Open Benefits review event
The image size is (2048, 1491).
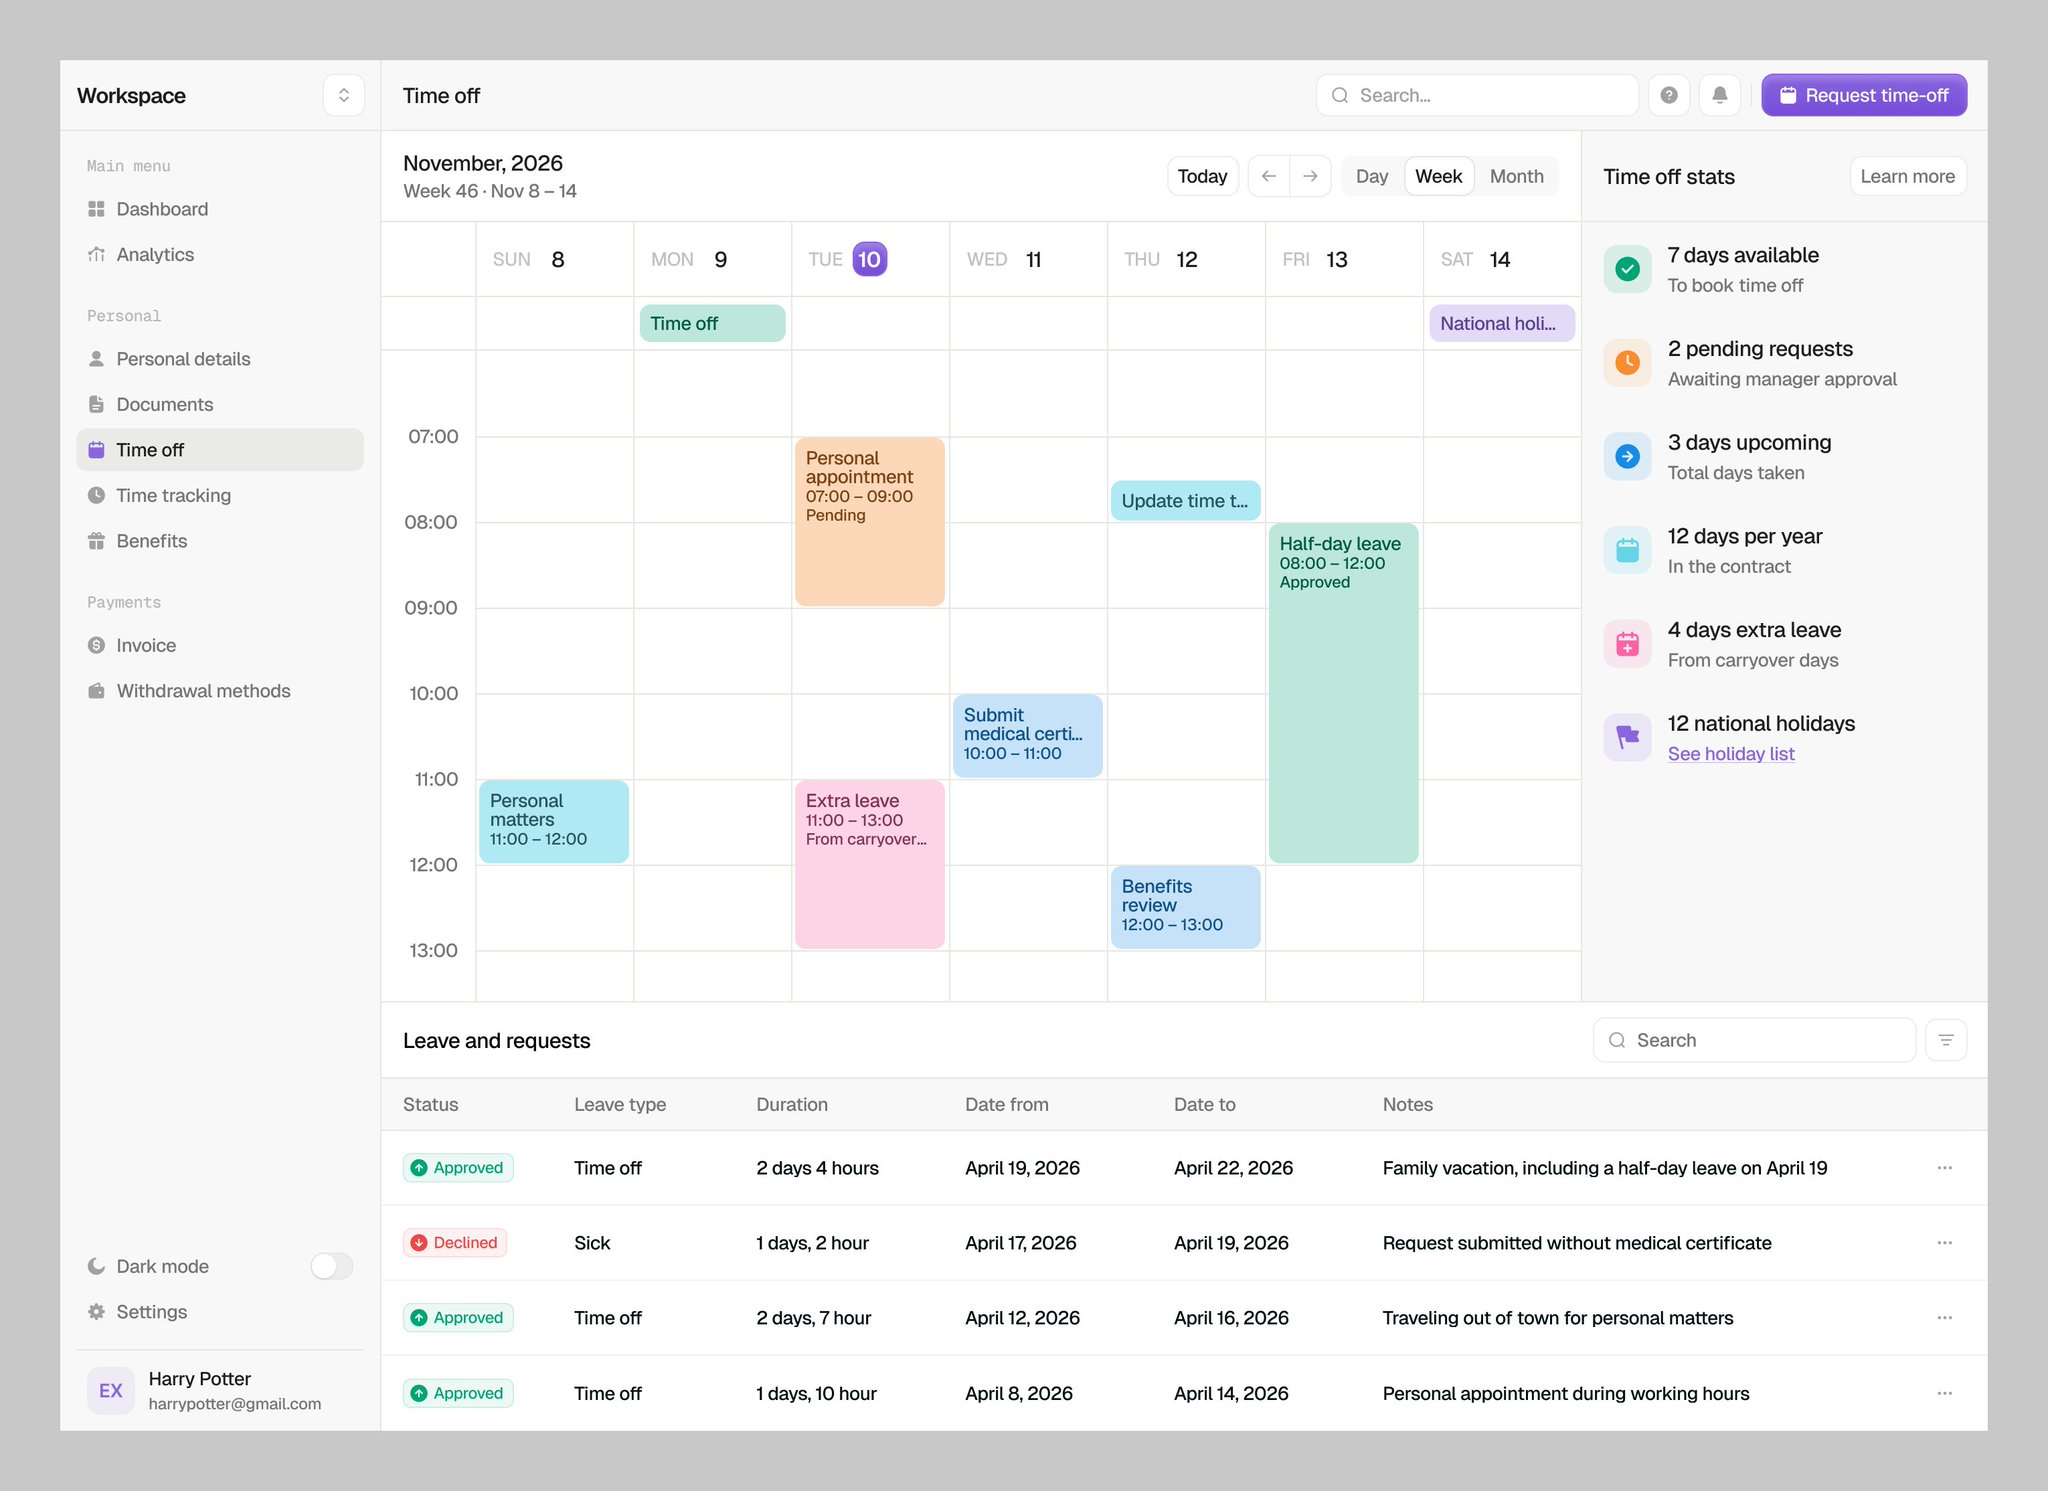tap(1186, 907)
